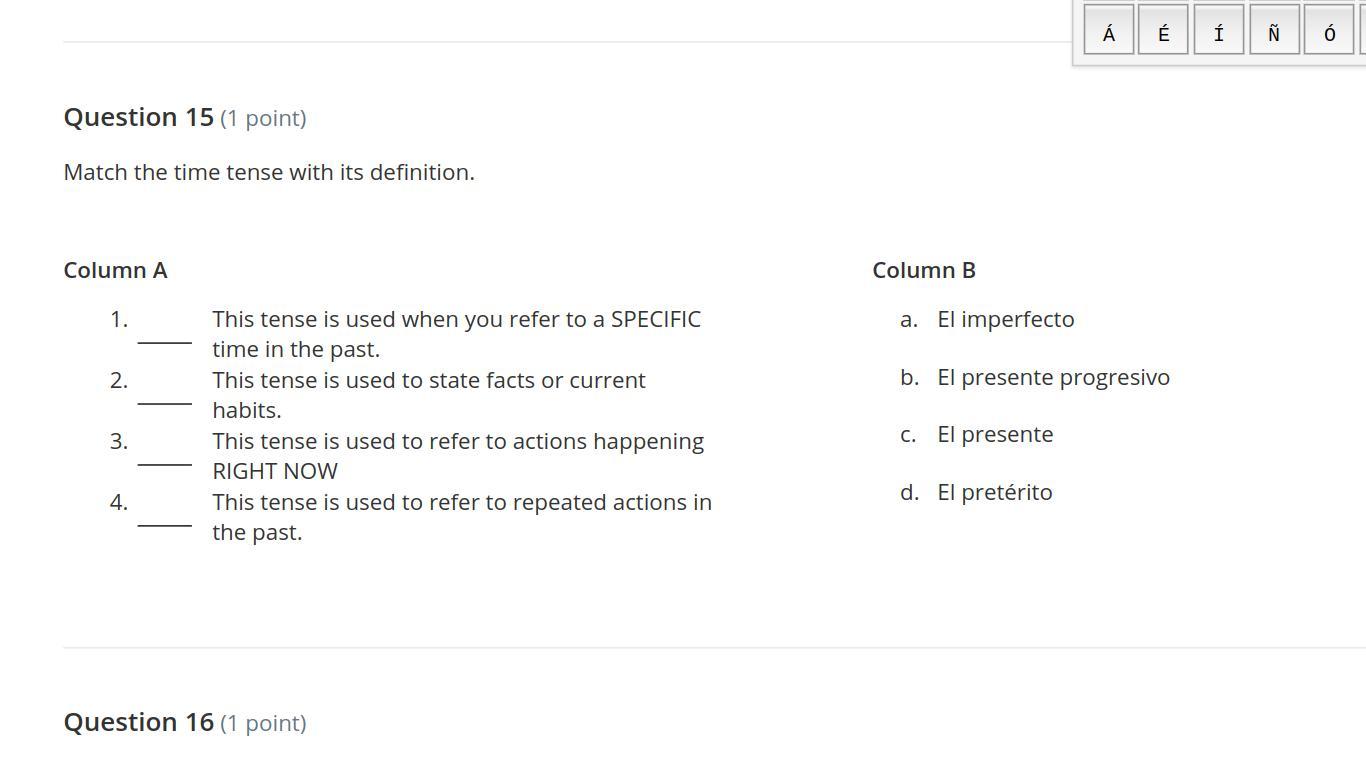
Task: Click the answer blank for item 1
Action: (x=164, y=332)
